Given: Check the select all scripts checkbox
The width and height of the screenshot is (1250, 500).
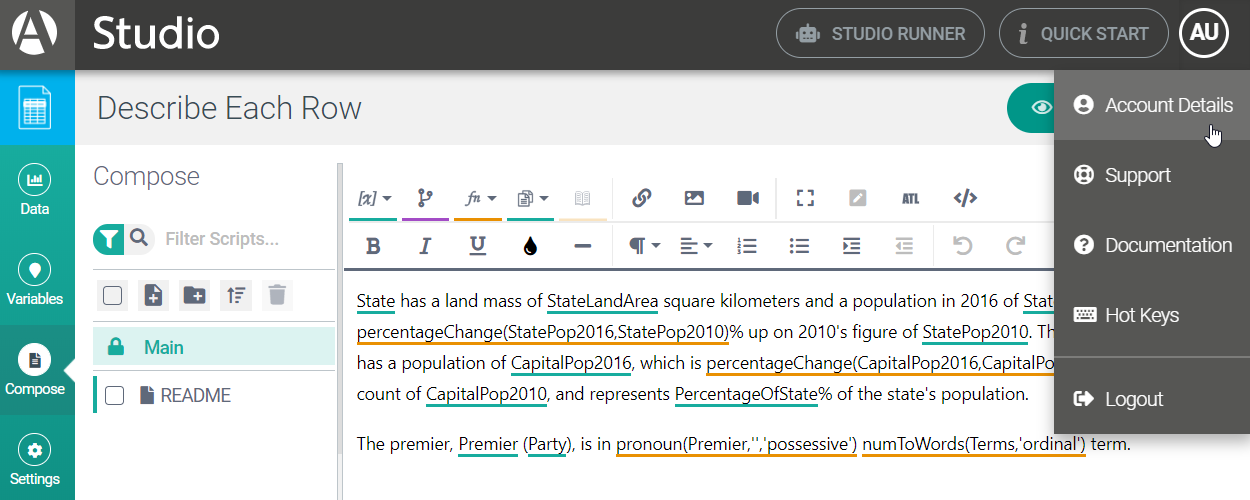Looking at the screenshot, I should point(113,295).
